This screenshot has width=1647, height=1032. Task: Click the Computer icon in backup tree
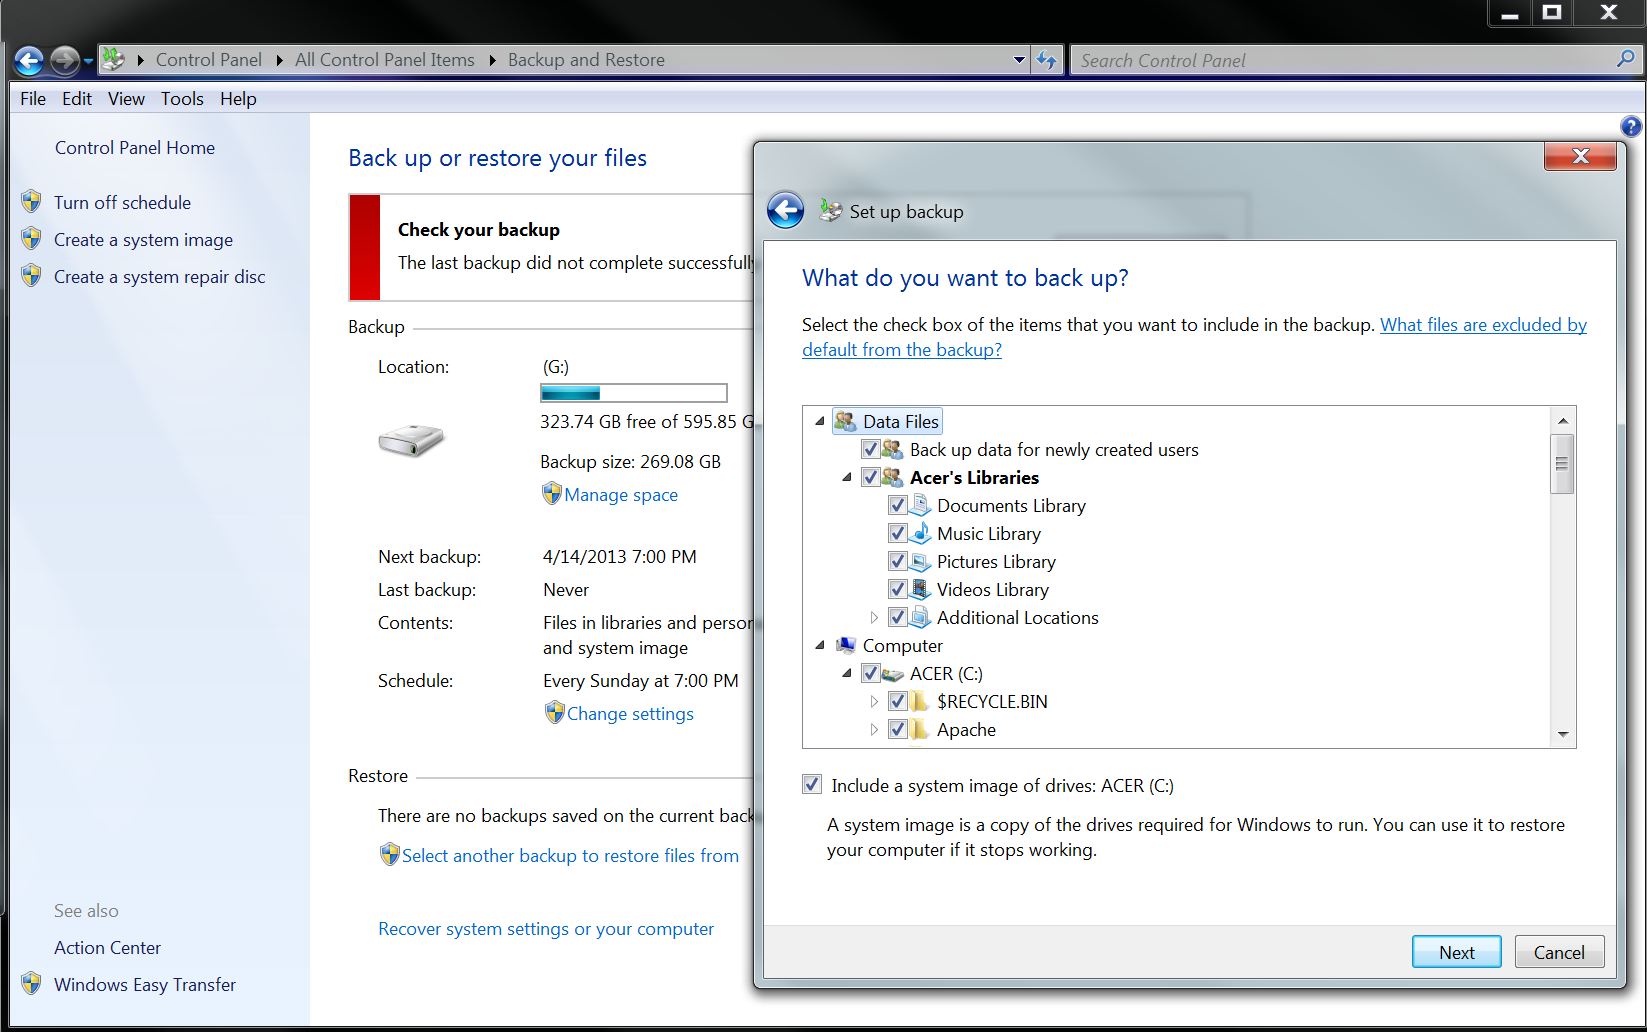(x=846, y=645)
